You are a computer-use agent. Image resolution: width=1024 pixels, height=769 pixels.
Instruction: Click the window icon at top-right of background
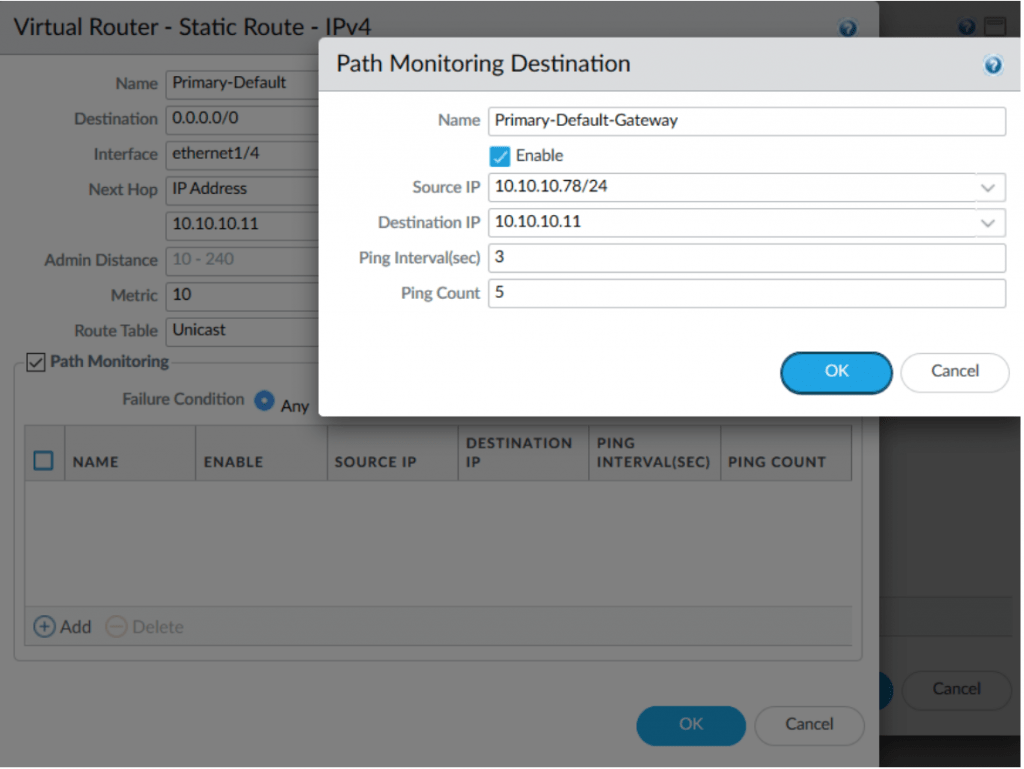coord(995,26)
